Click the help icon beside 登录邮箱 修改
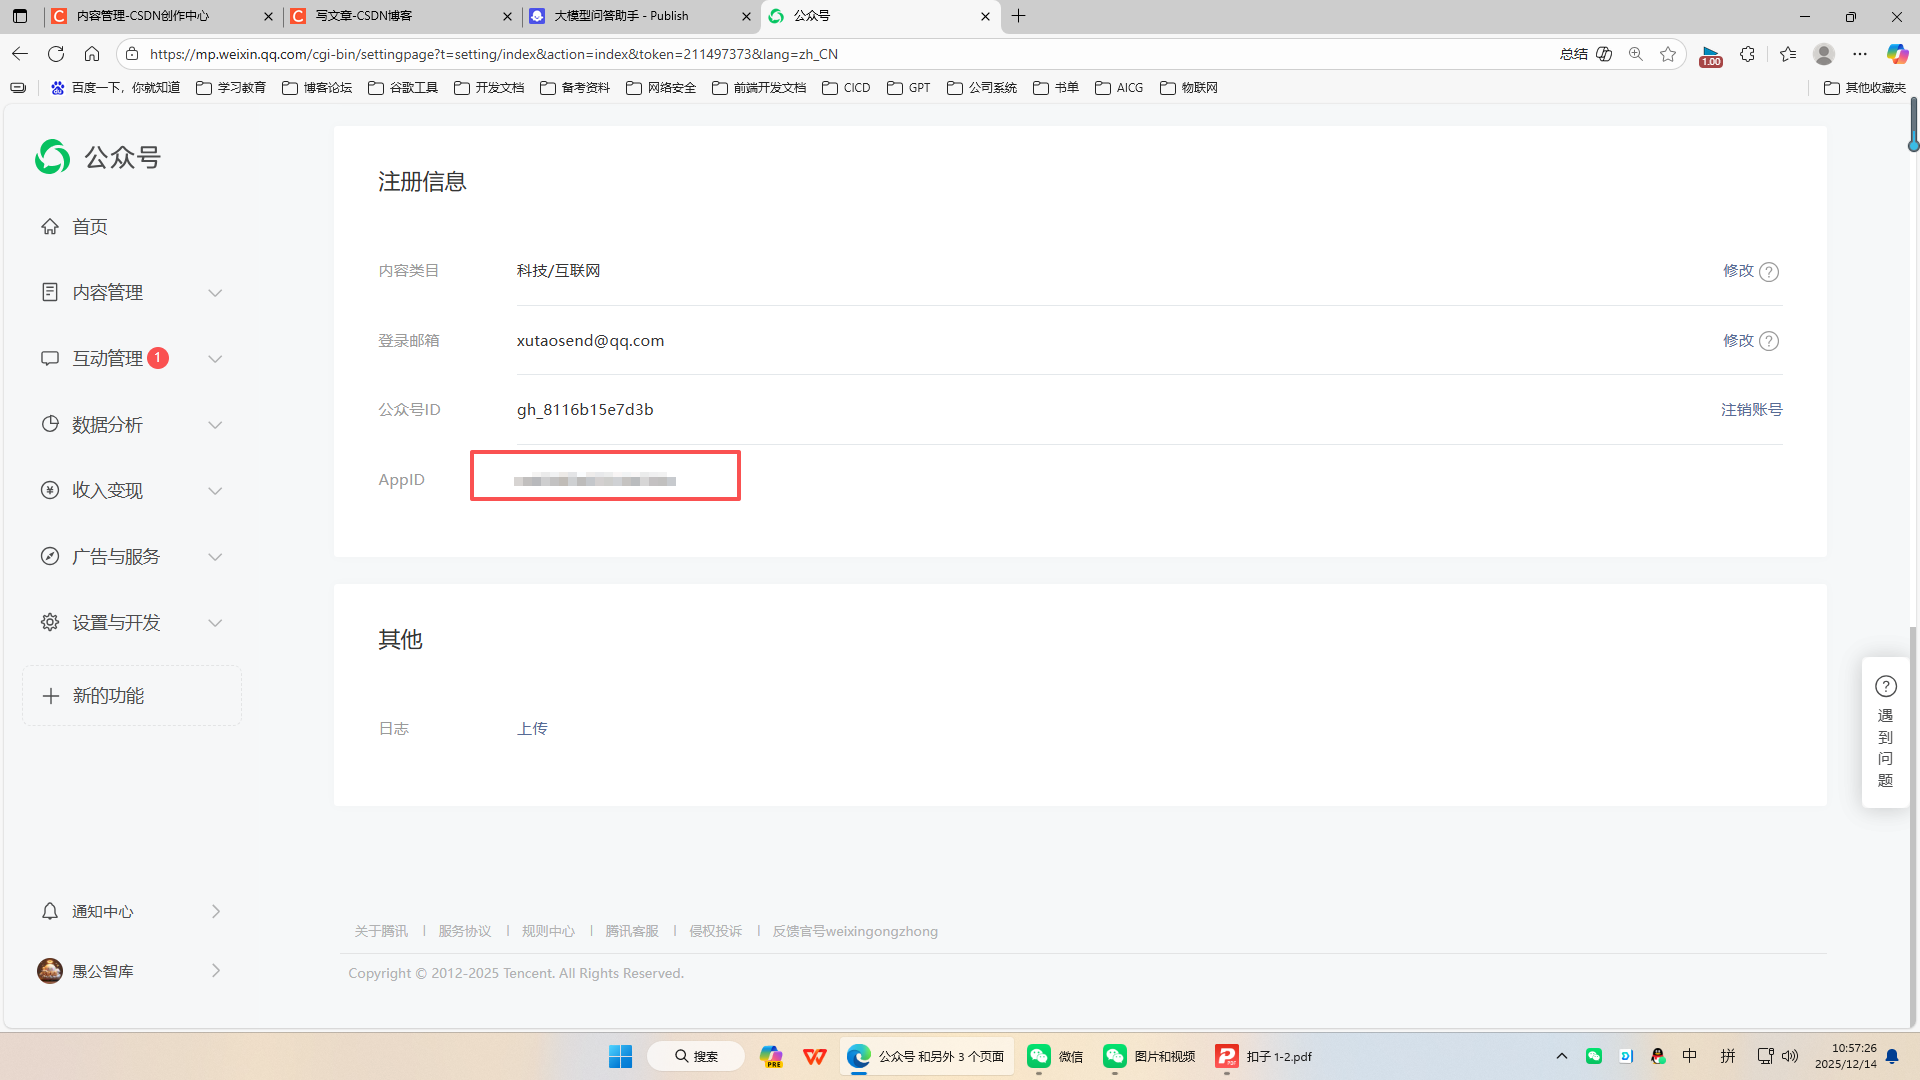This screenshot has height=1080, width=1920. [1769, 341]
